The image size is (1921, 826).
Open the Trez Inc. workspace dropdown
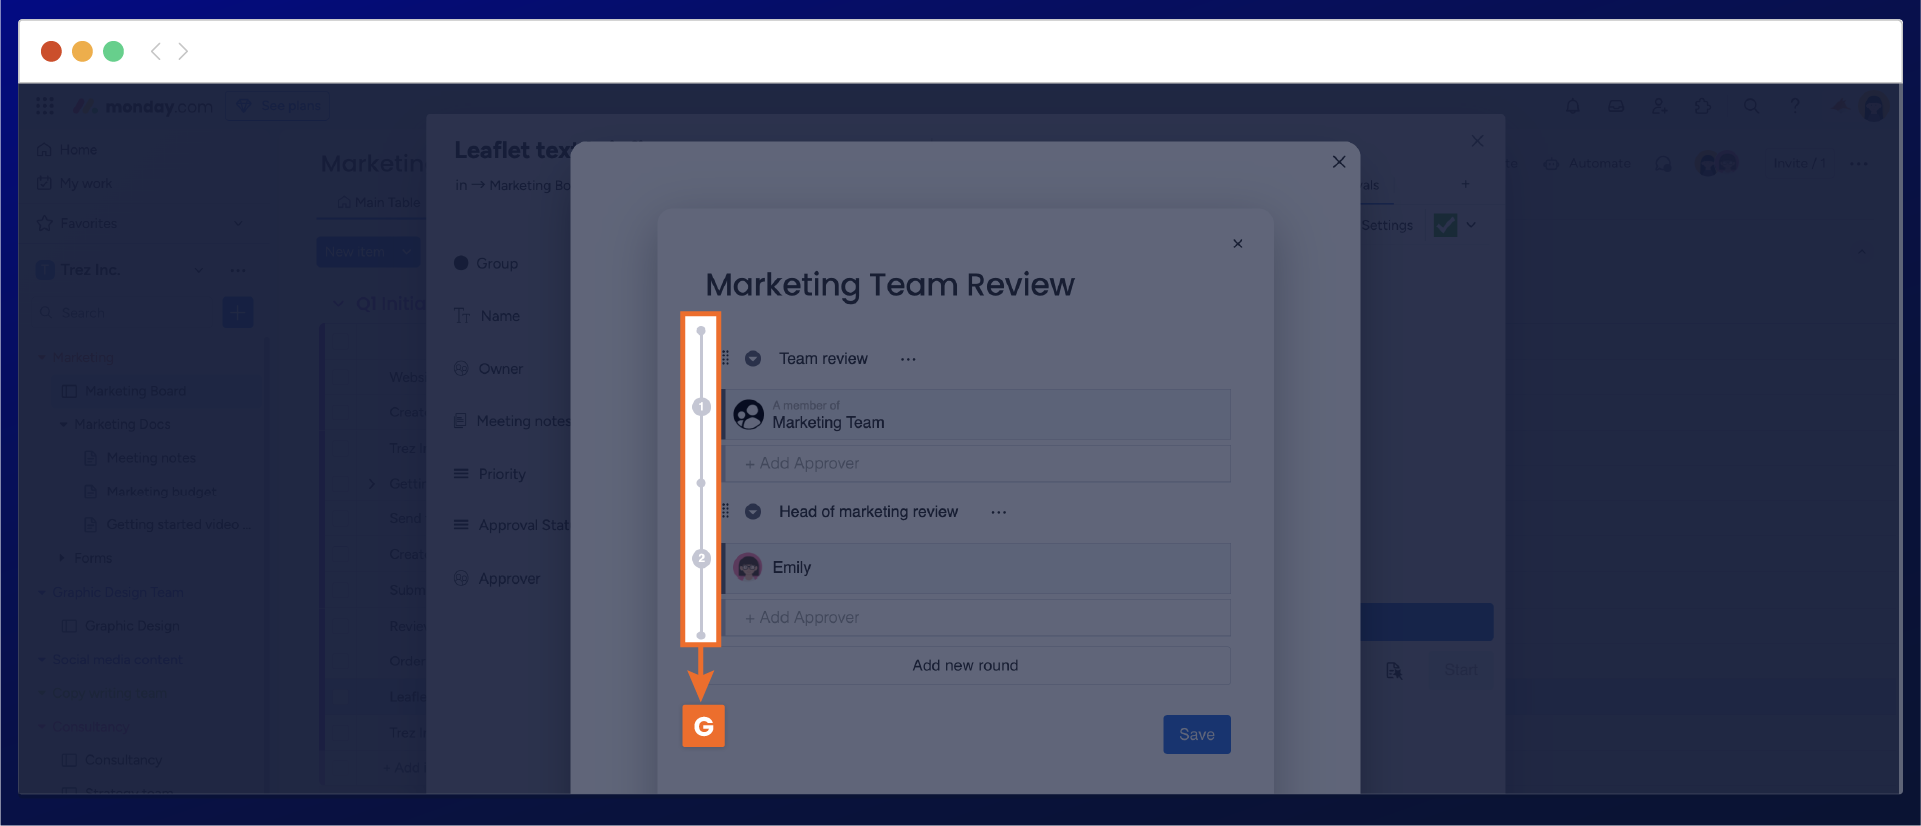[198, 270]
